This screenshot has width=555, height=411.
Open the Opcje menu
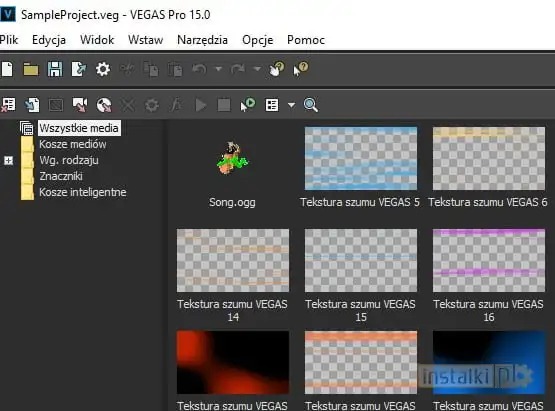[258, 40]
